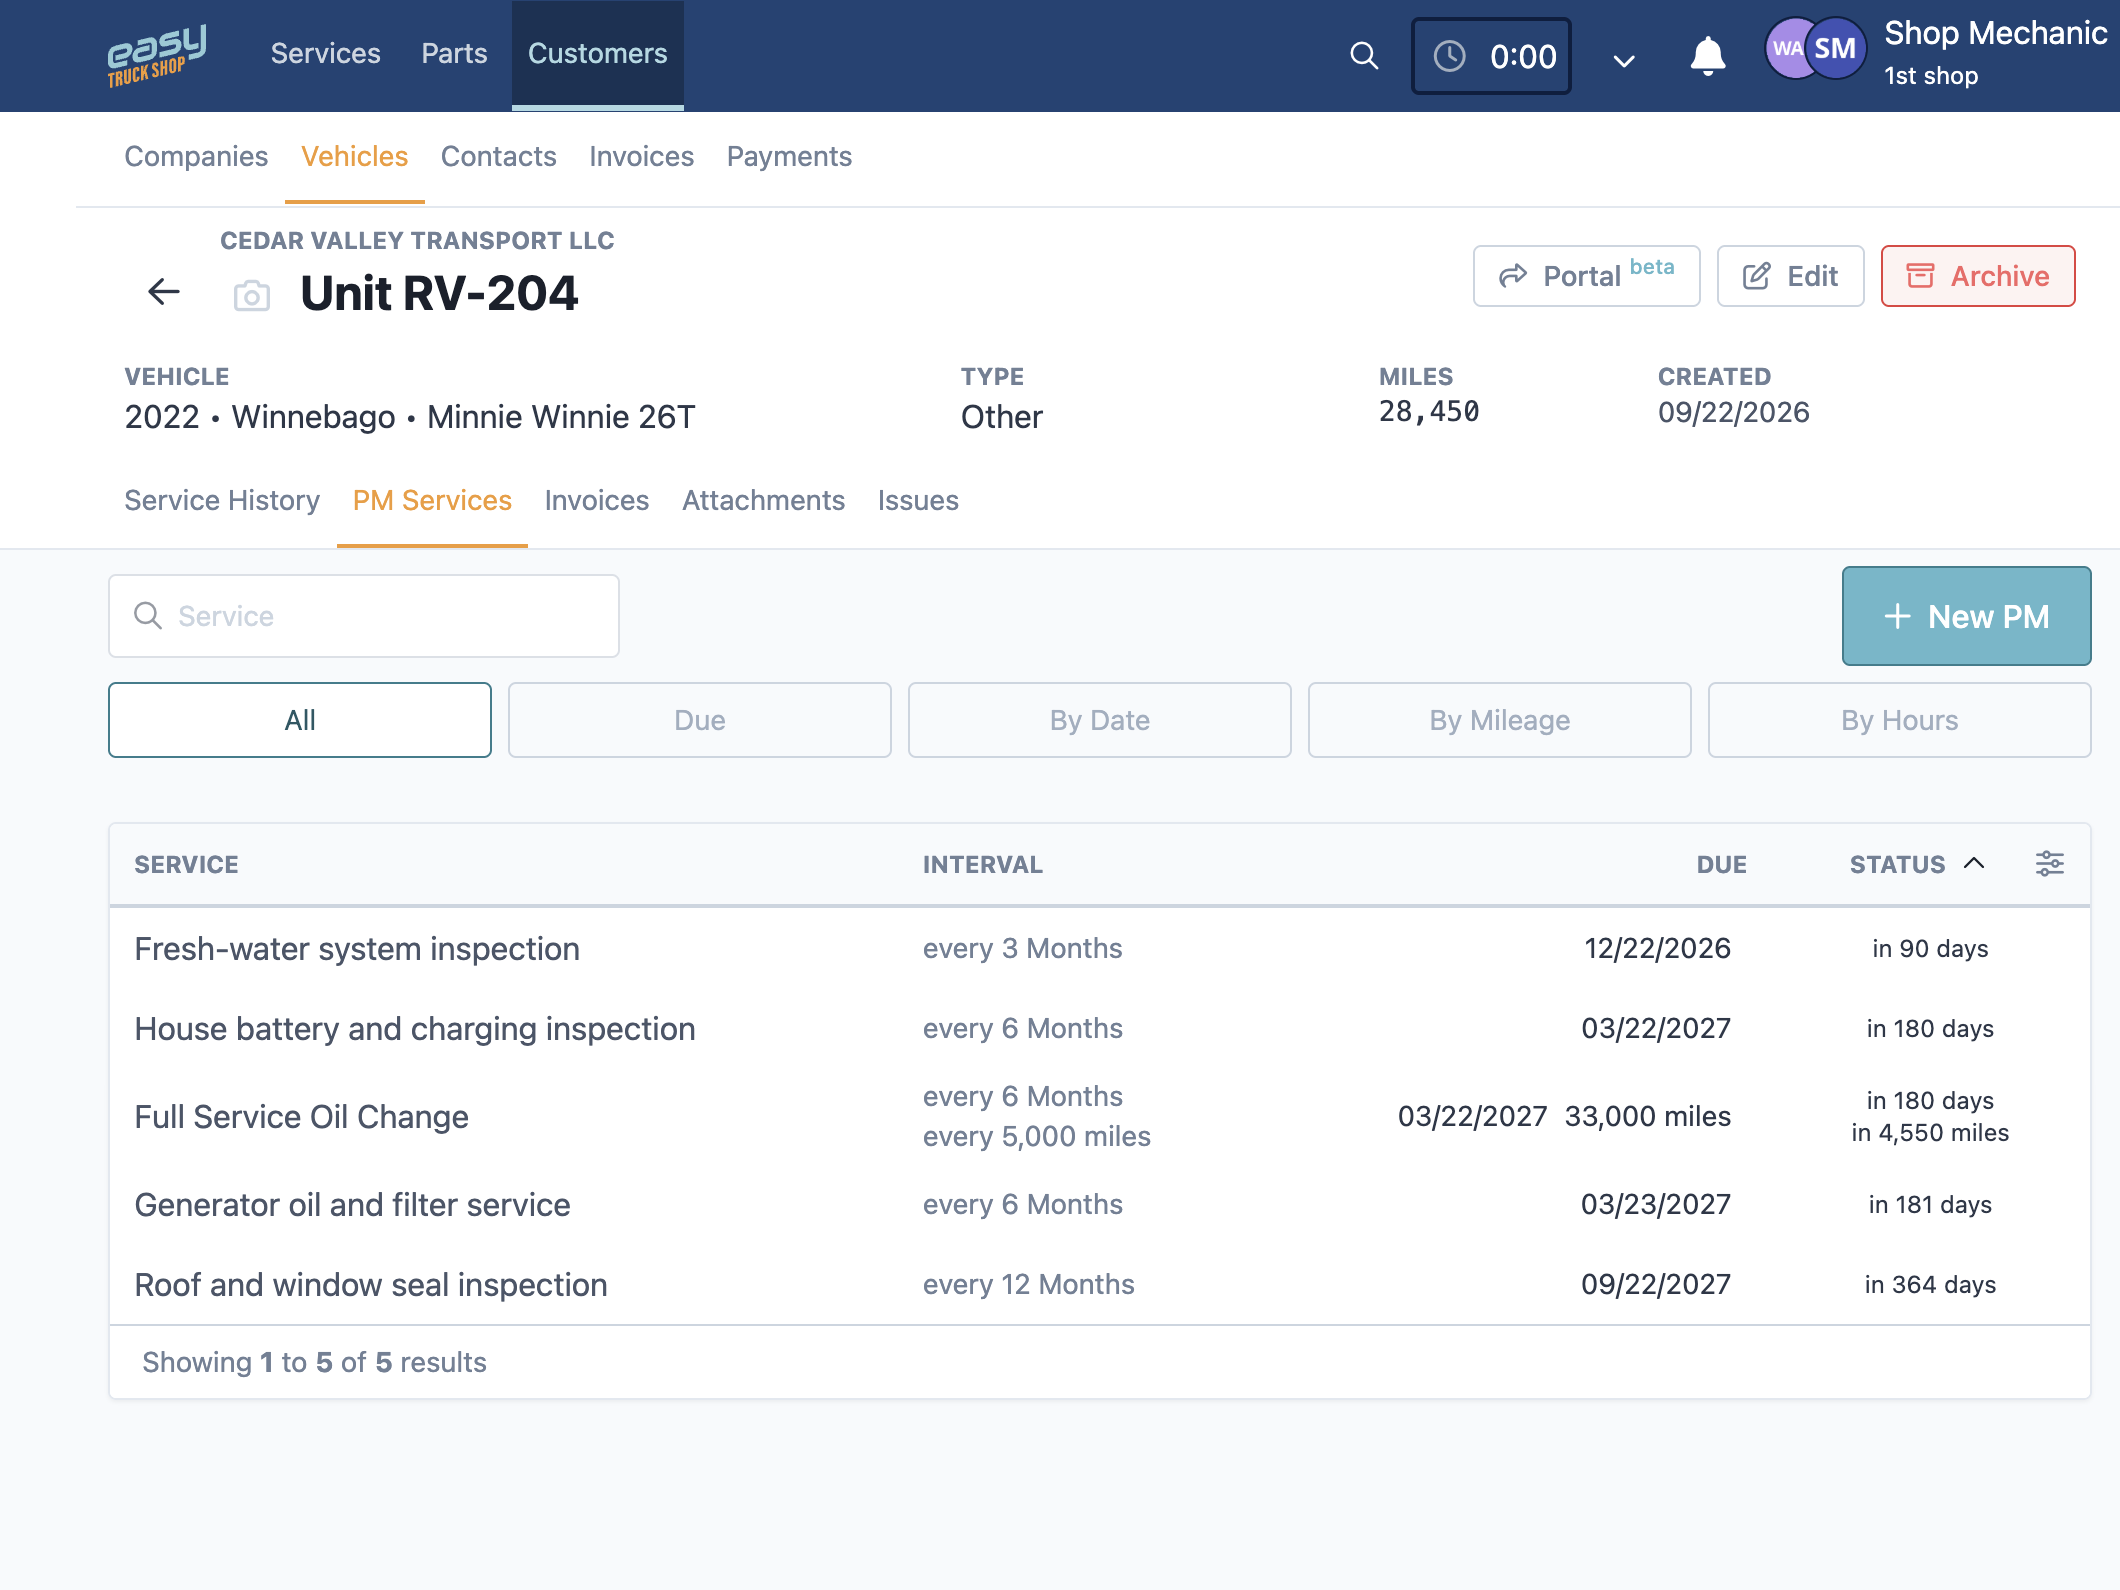Switch to the Contacts tab
The width and height of the screenshot is (2120, 1590).
pyautogui.click(x=499, y=157)
